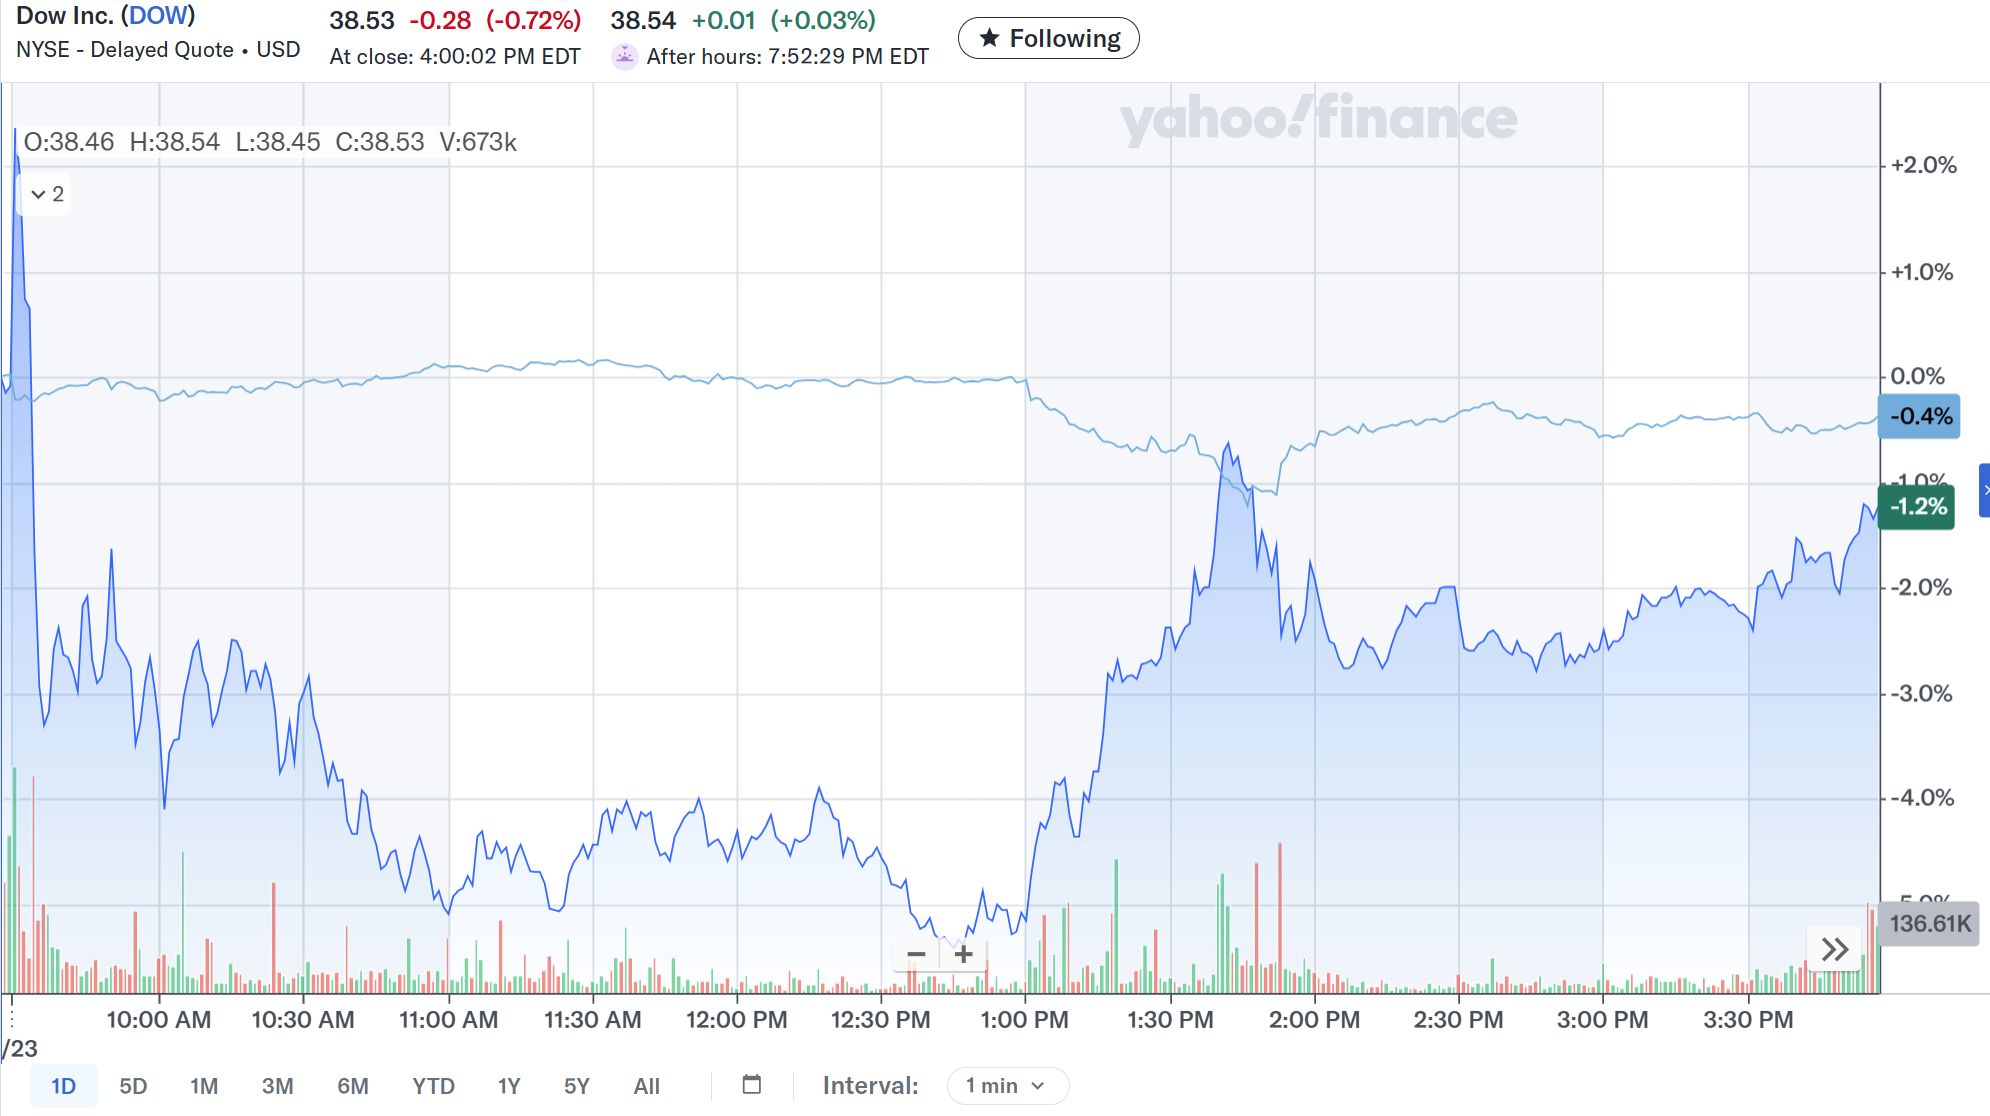Click the DOW ticker symbol link

coord(158,16)
